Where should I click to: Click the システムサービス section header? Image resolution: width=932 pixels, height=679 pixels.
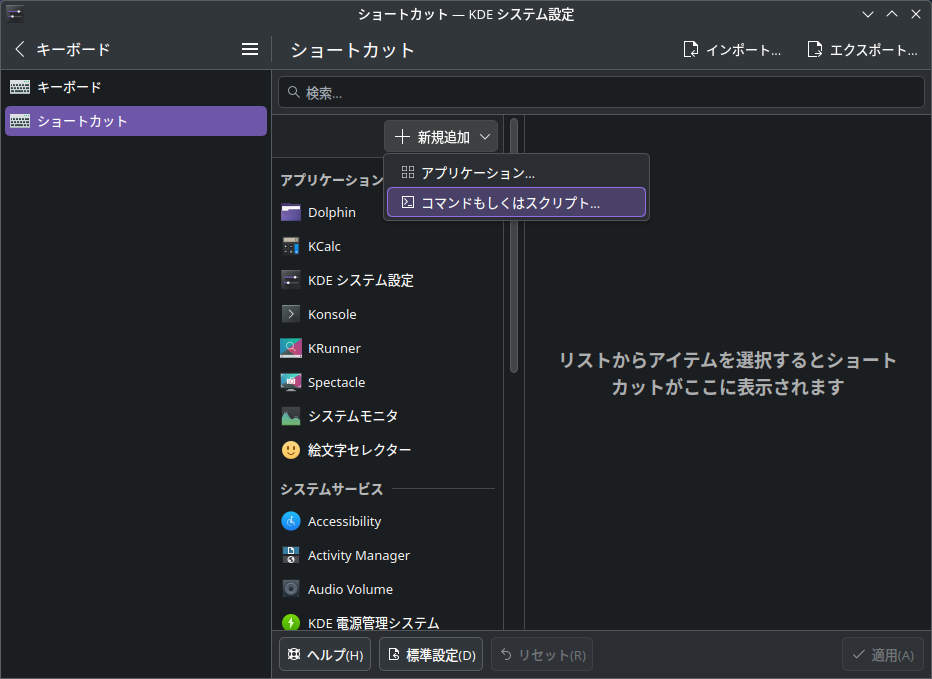332,489
